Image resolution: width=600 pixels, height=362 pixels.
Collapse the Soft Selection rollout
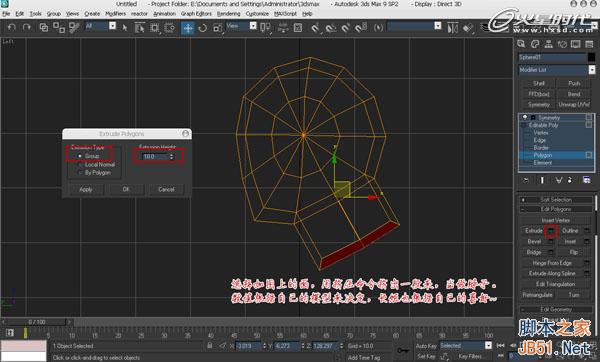556,200
